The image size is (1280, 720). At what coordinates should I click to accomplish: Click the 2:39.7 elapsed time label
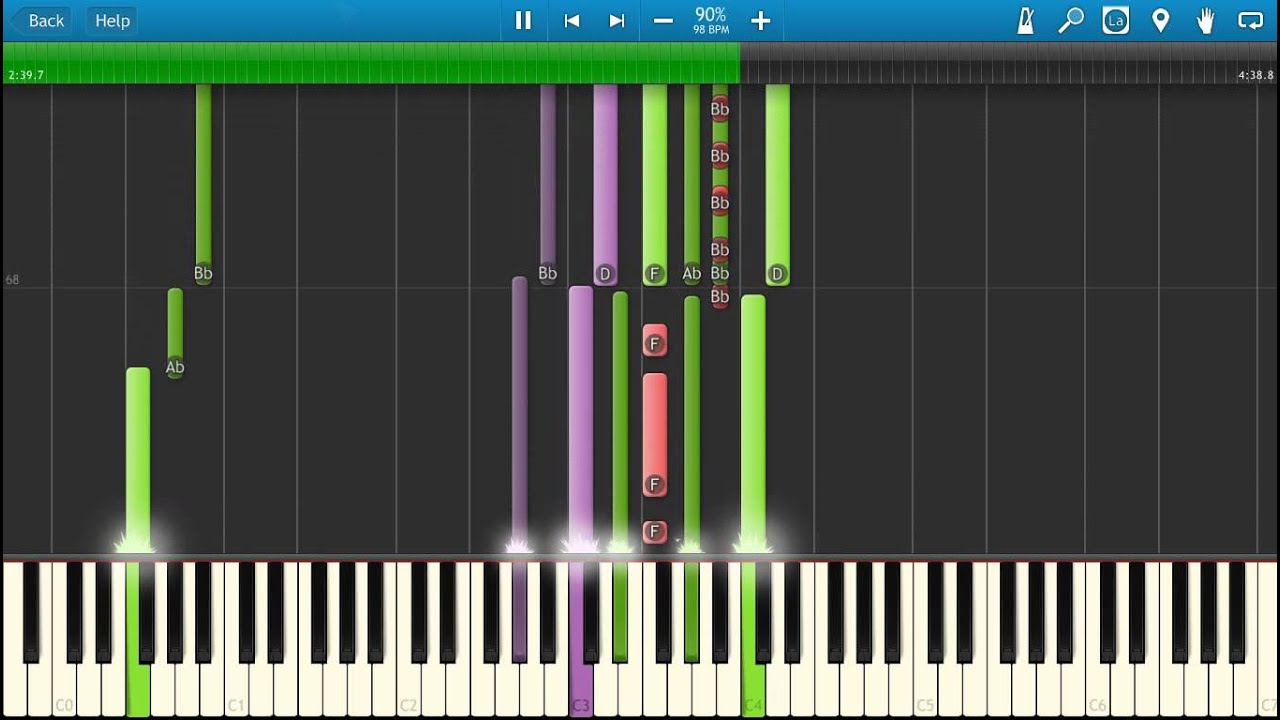point(26,75)
